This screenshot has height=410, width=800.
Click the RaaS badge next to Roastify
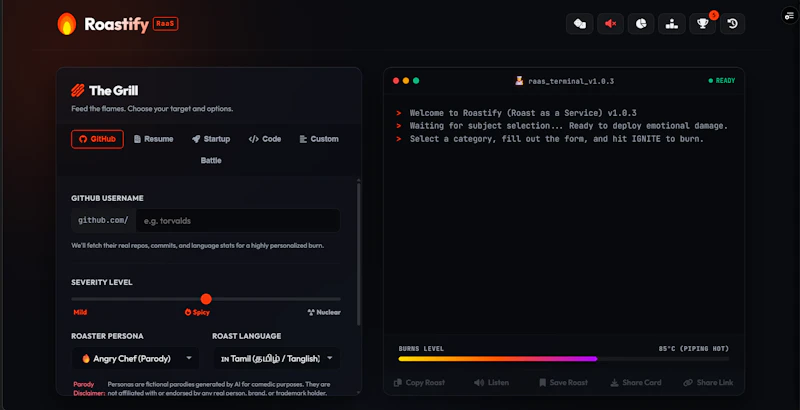[x=165, y=23]
